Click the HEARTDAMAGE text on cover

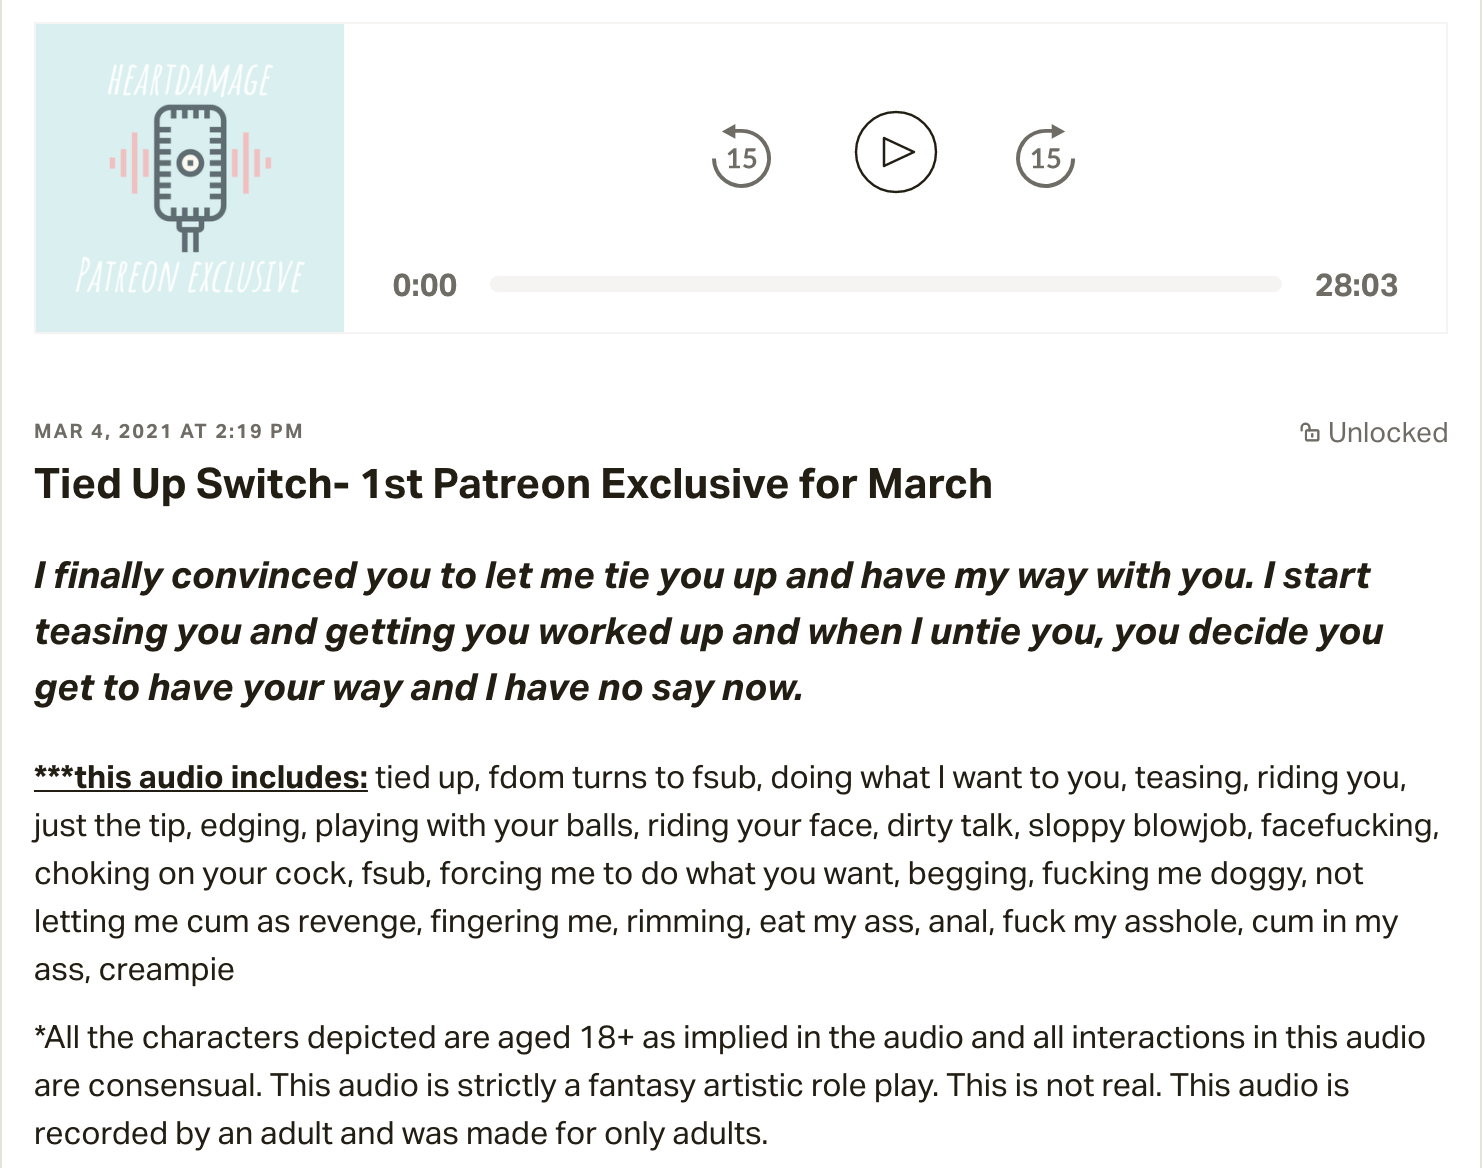tap(189, 80)
